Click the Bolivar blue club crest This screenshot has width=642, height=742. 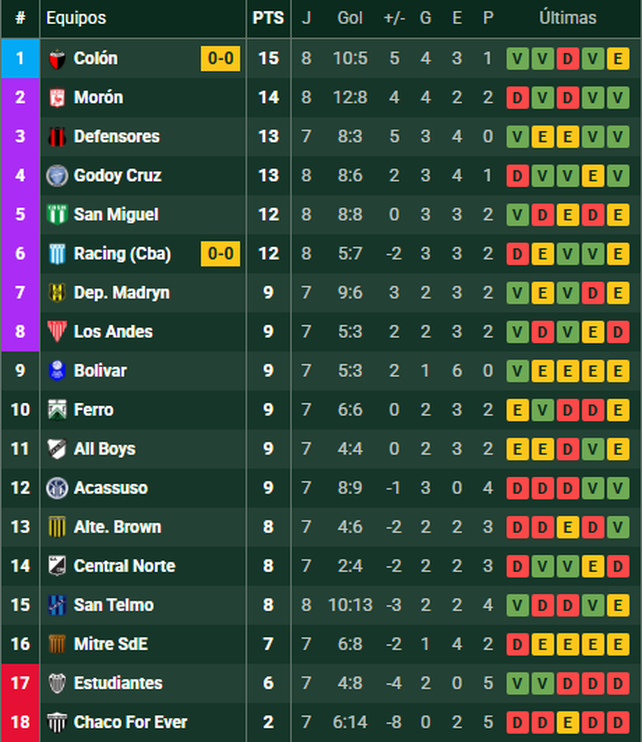(57, 371)
